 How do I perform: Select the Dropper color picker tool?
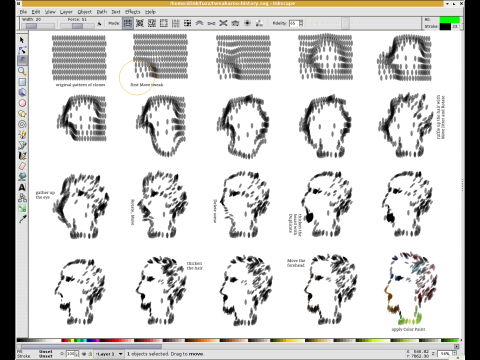22,219
